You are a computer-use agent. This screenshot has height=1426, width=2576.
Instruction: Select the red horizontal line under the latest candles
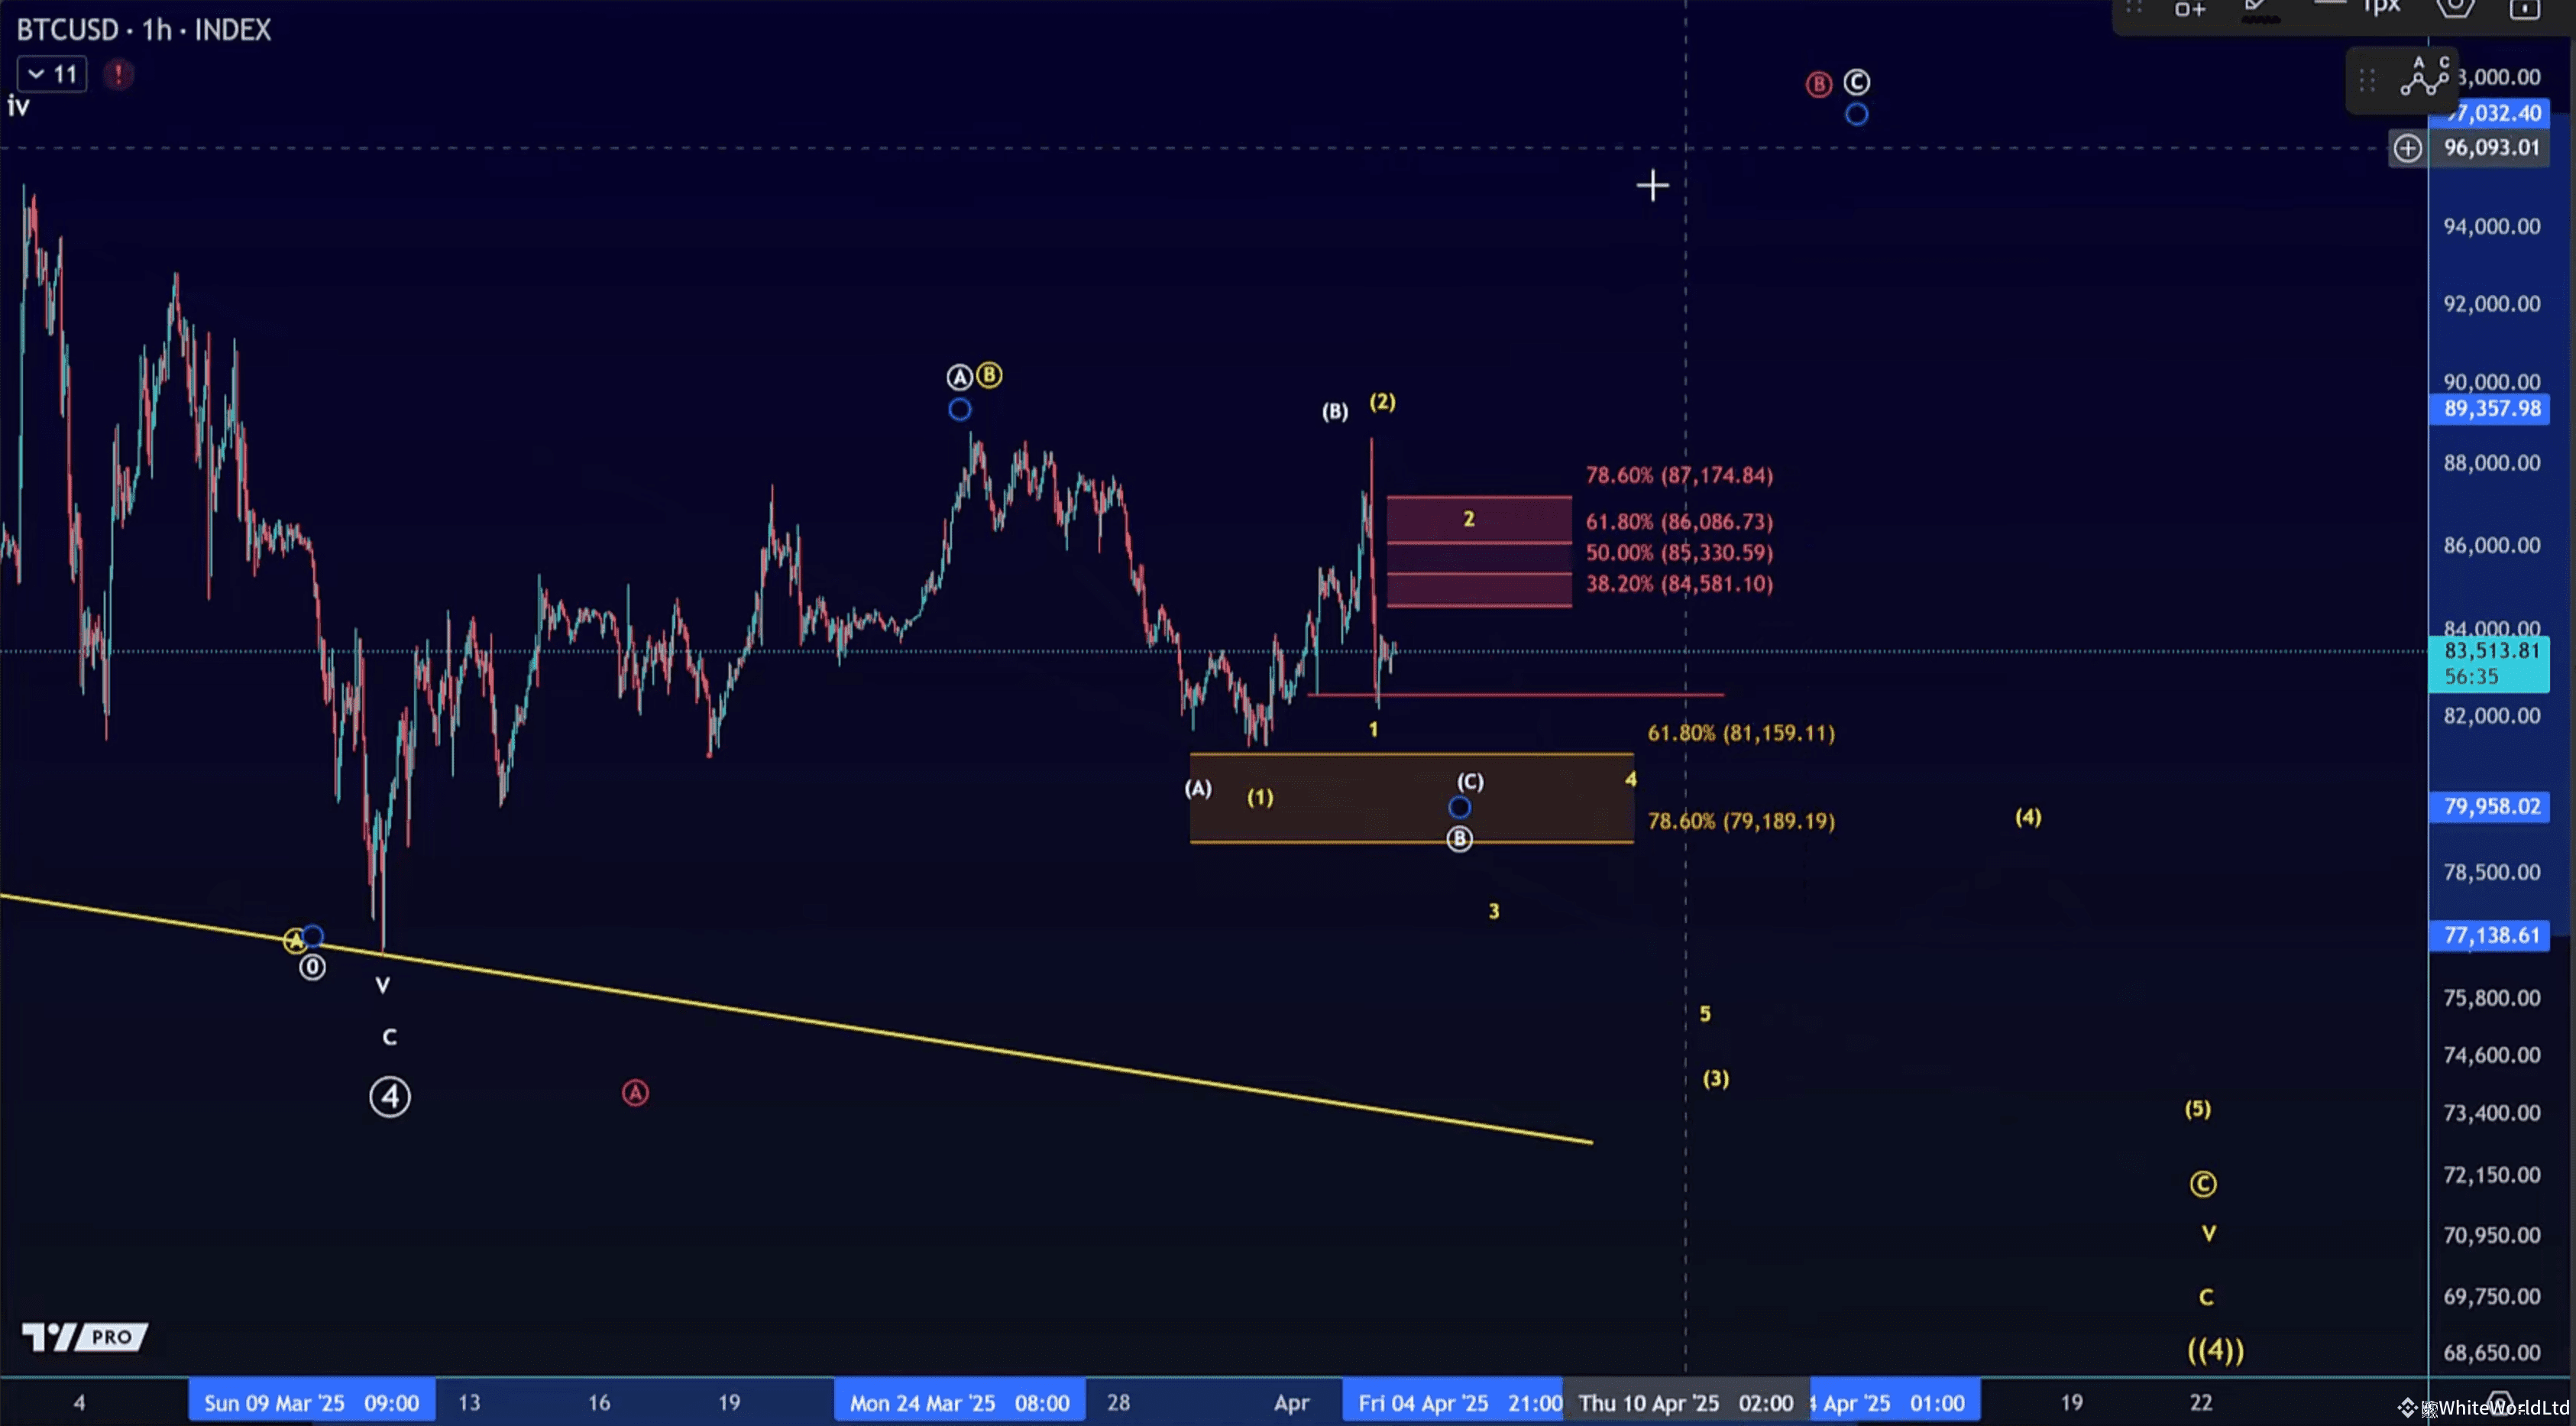point(1516,694)
